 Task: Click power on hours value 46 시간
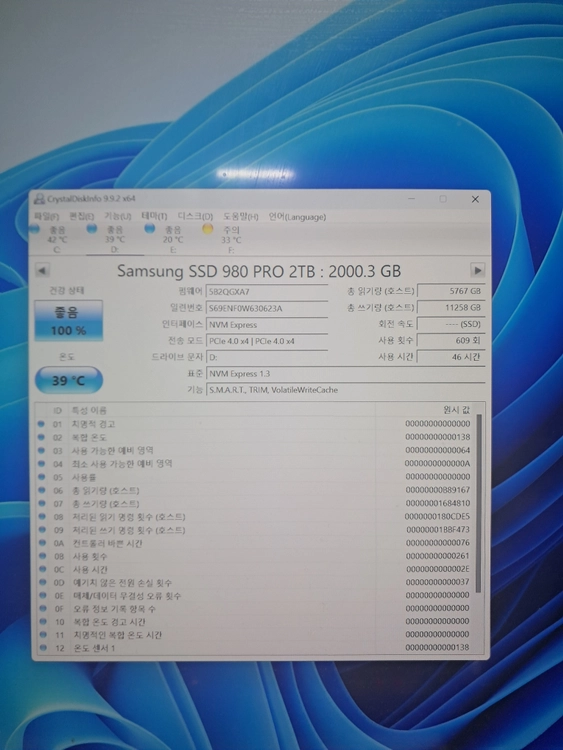tap(451, 357)
